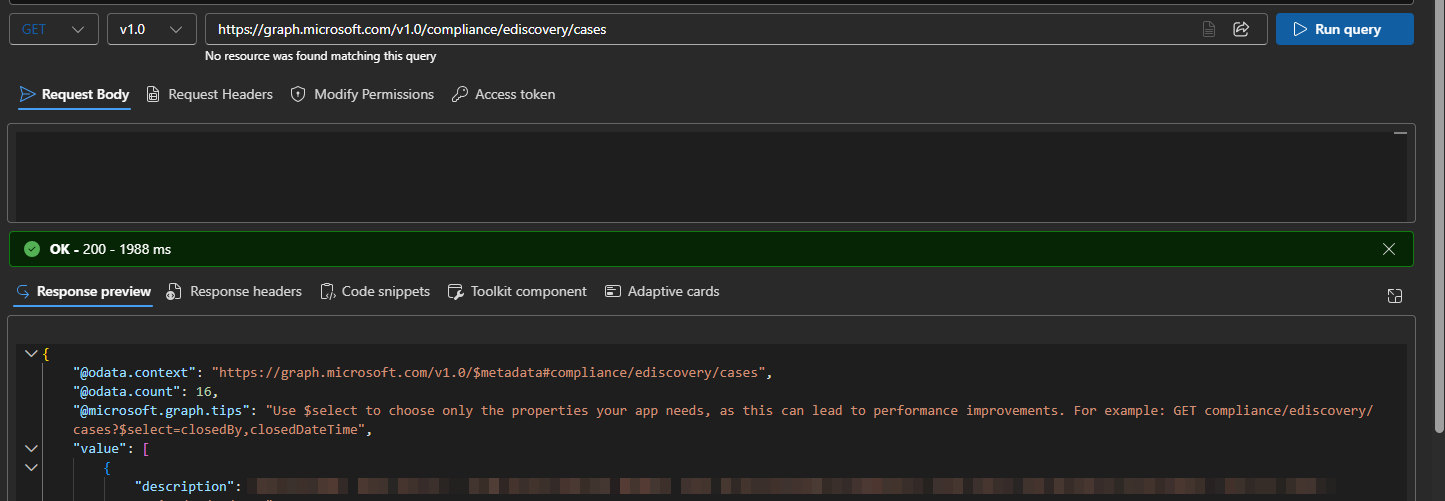Switch to the Request Body tab
This screenshot has width=1445, height=501.
pyautogui.click(x=75, y=94)
